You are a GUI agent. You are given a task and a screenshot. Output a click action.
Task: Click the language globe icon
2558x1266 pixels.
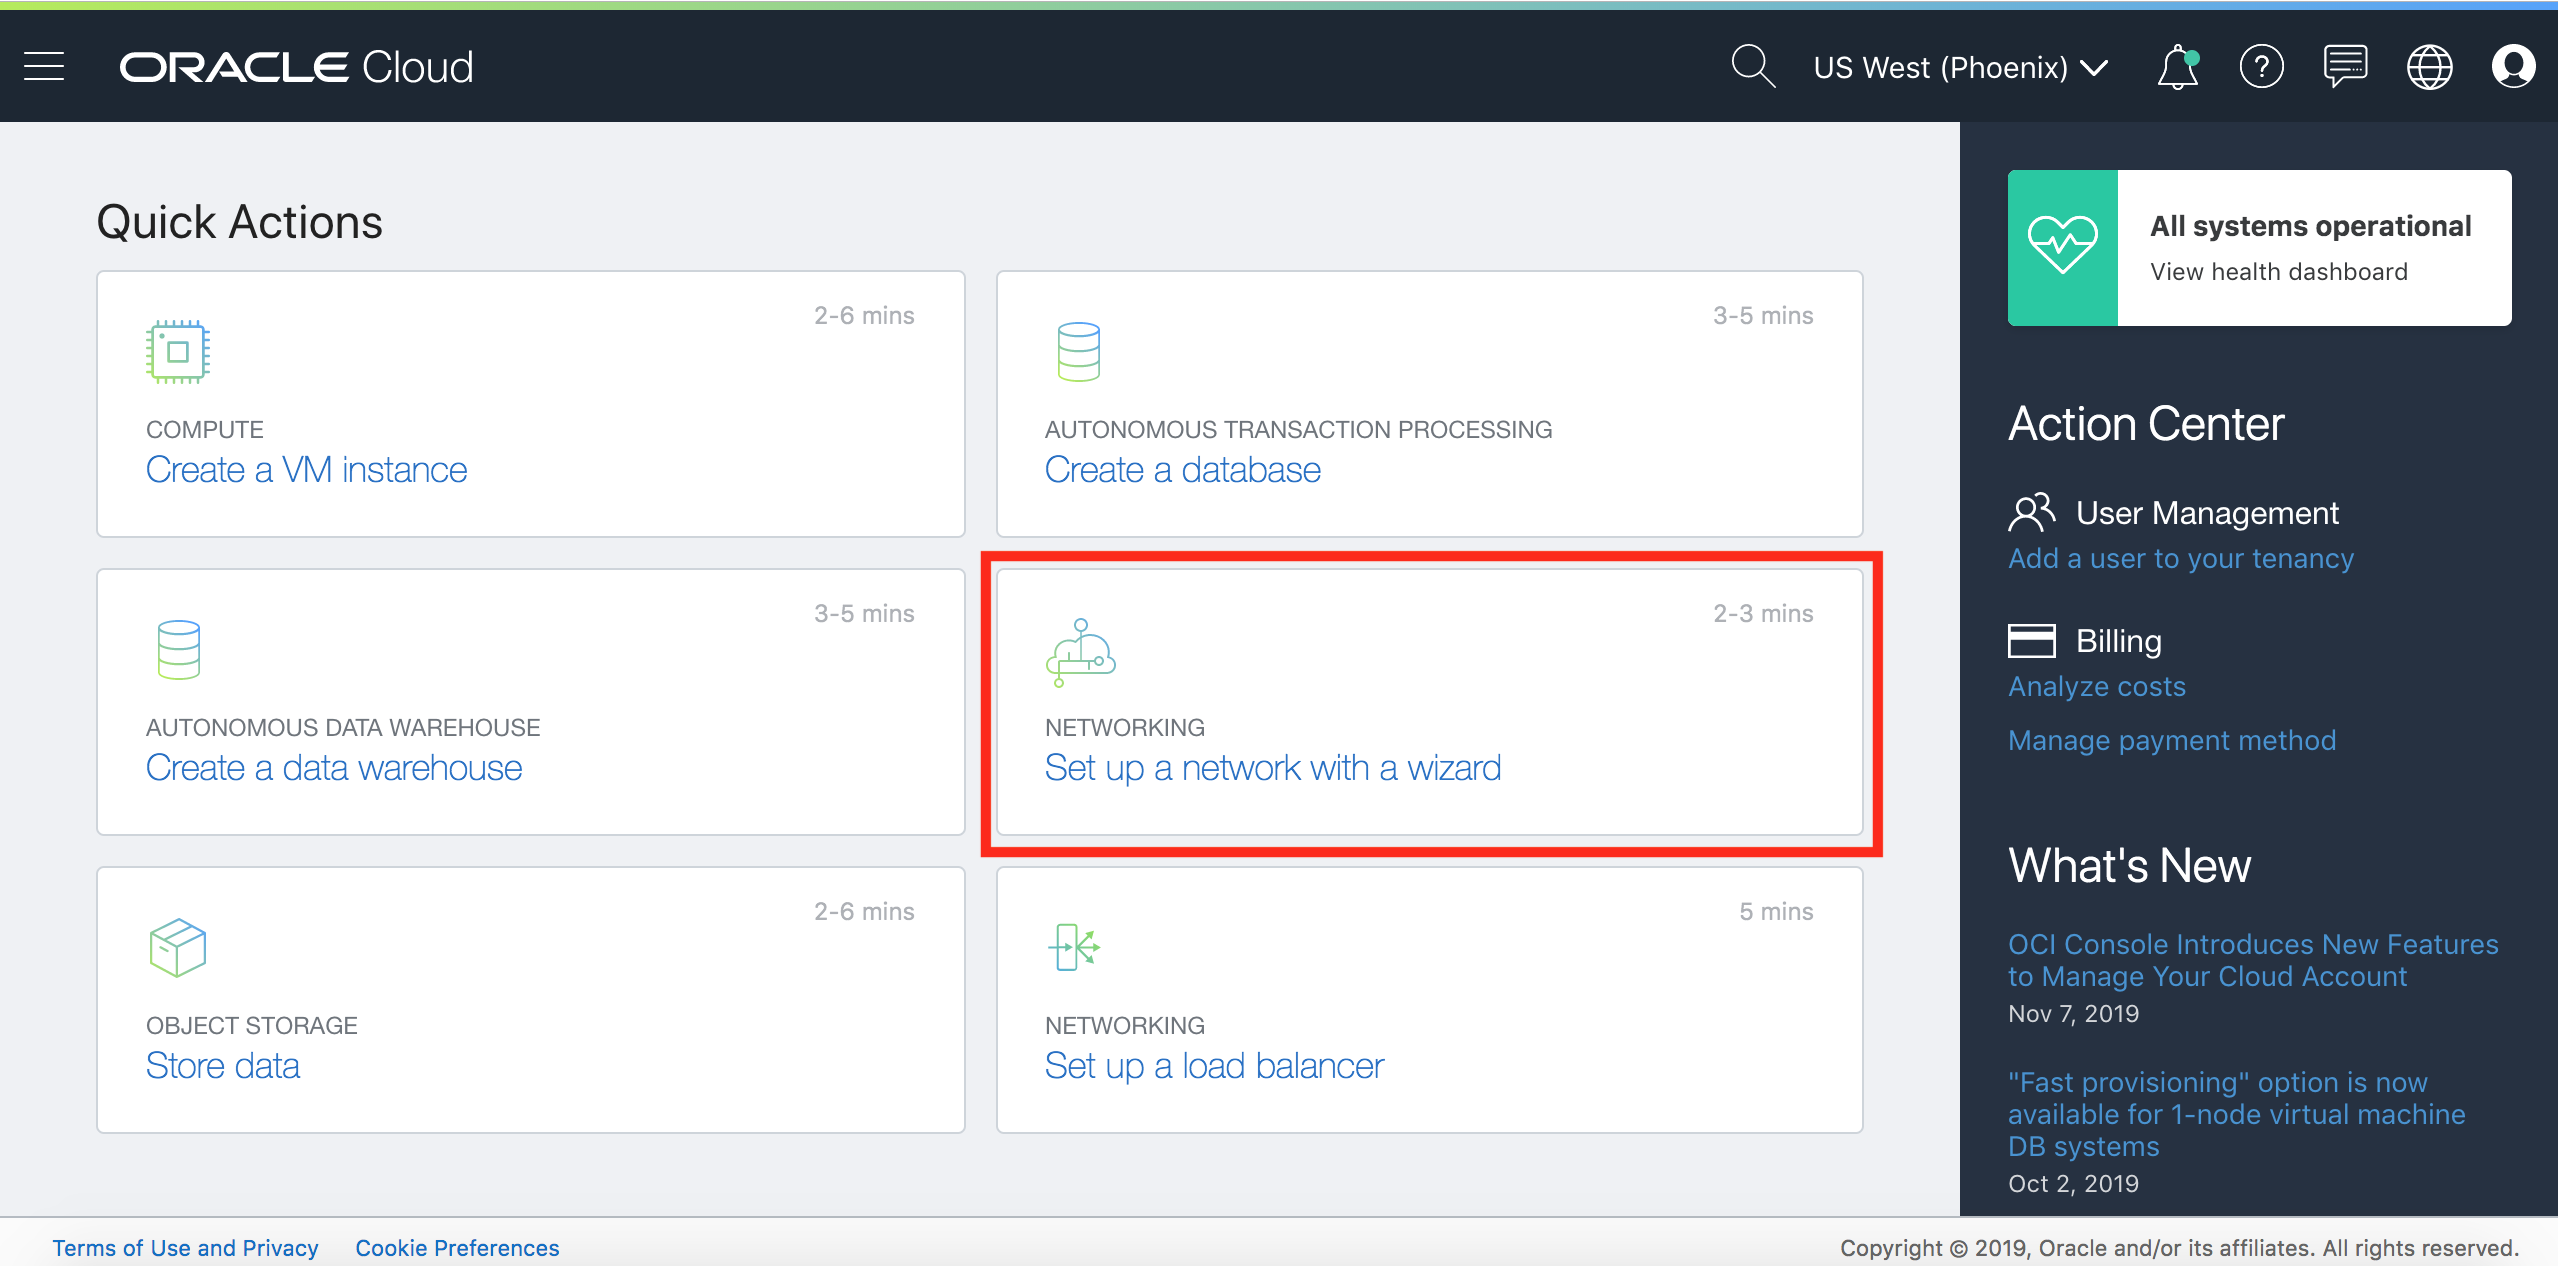point(2429,67)
